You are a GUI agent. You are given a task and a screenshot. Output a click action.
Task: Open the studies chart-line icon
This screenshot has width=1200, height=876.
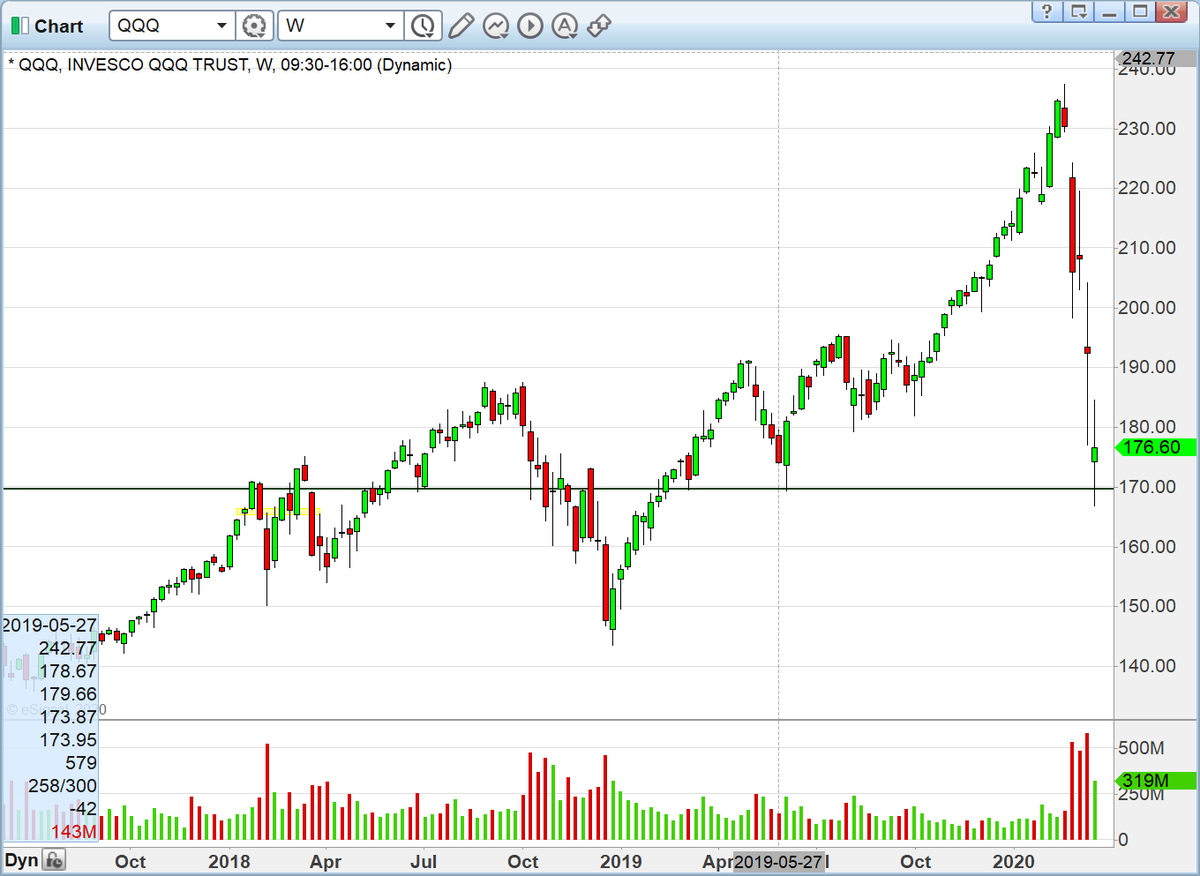(495, 26)
